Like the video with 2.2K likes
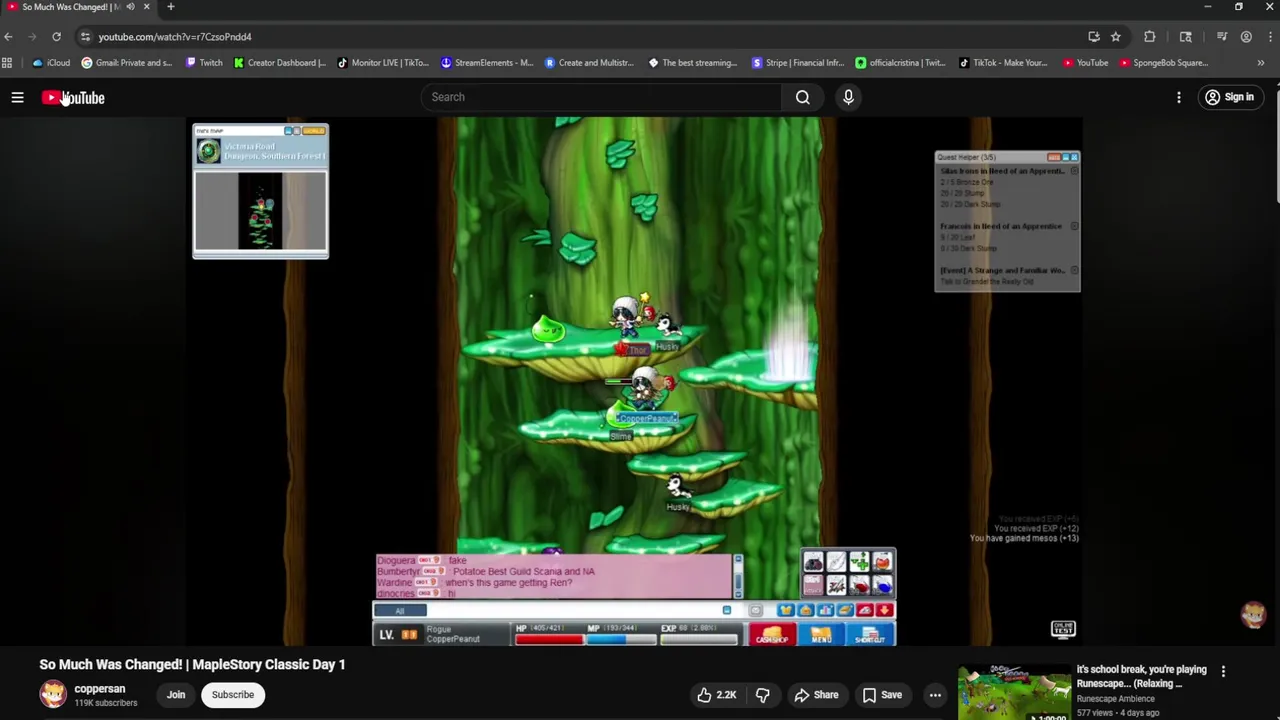This screenshot has height=720, width=1280. point(717,695)
